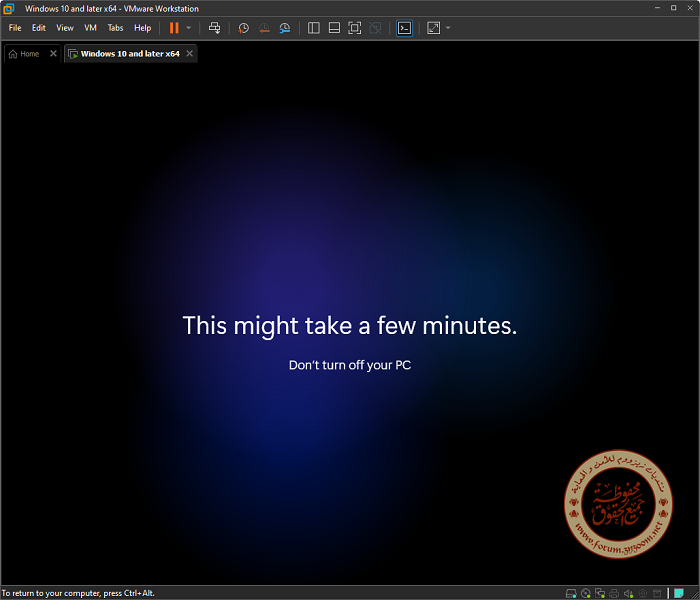Open the File menu
The width and height of the screenshot is (700, 600).
(15, 28)
